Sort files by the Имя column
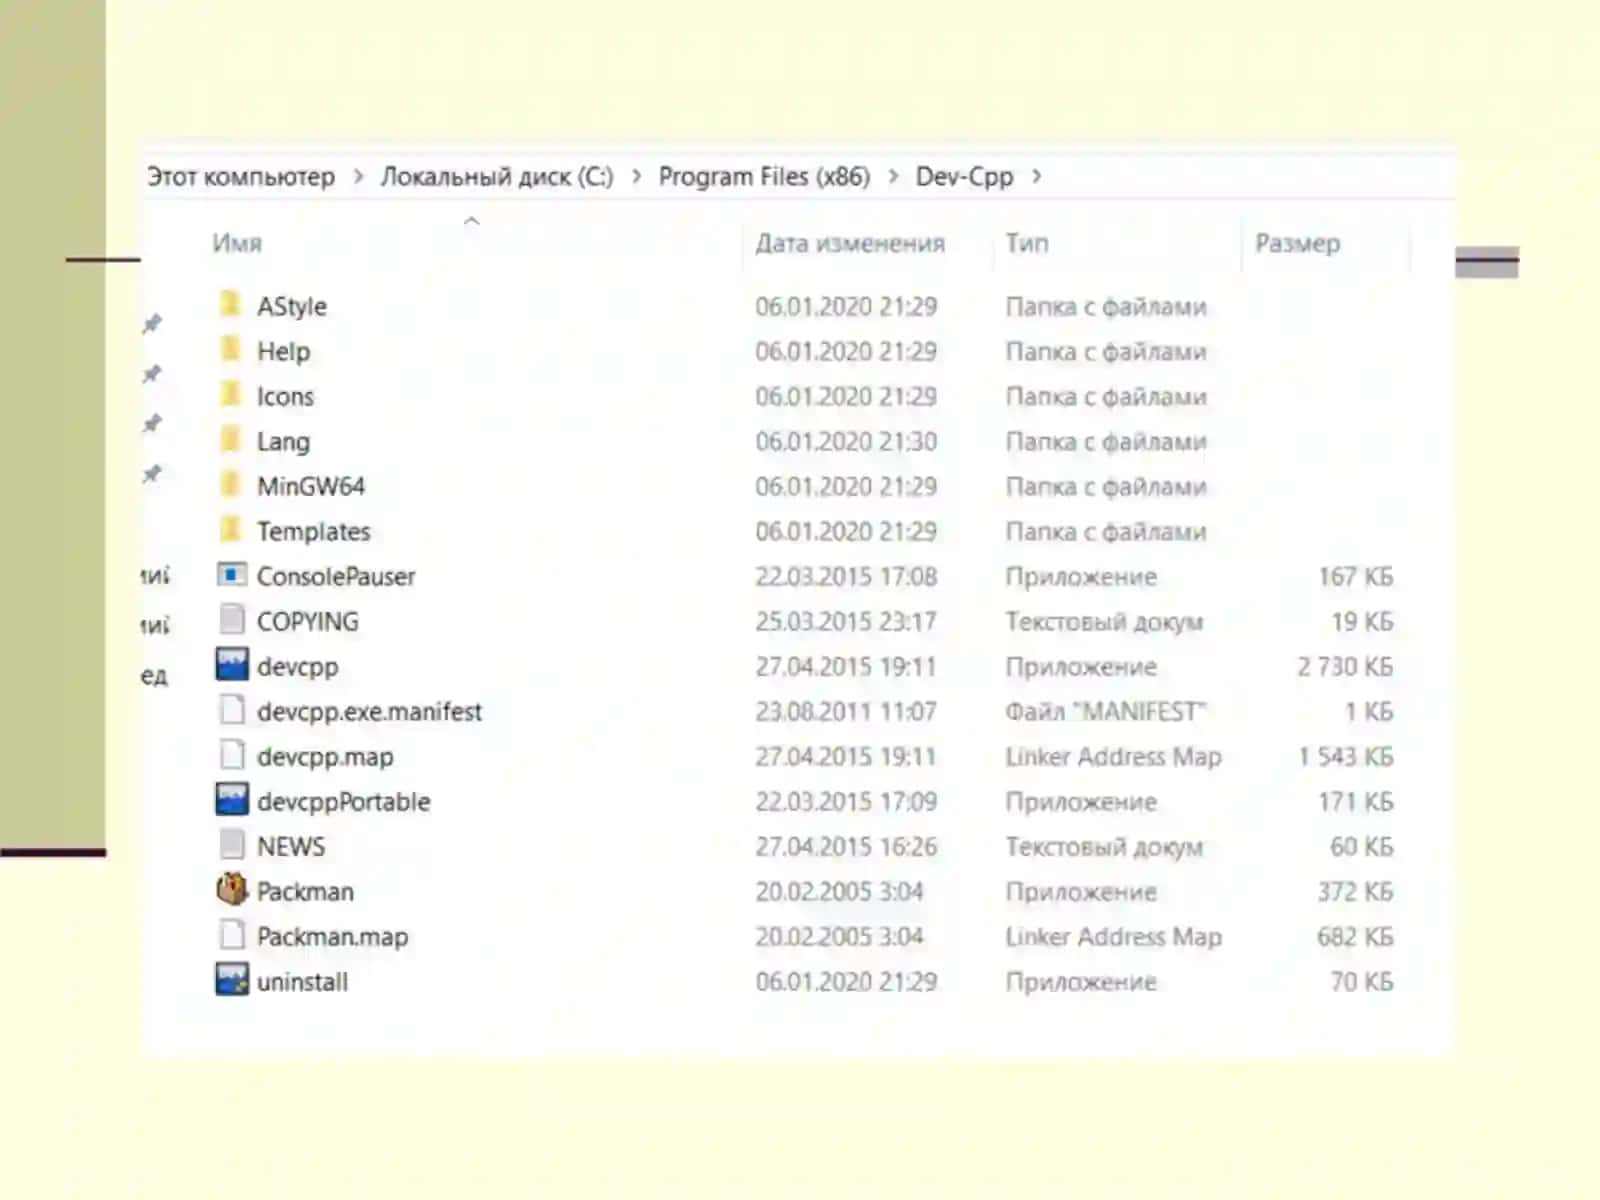 237,243
